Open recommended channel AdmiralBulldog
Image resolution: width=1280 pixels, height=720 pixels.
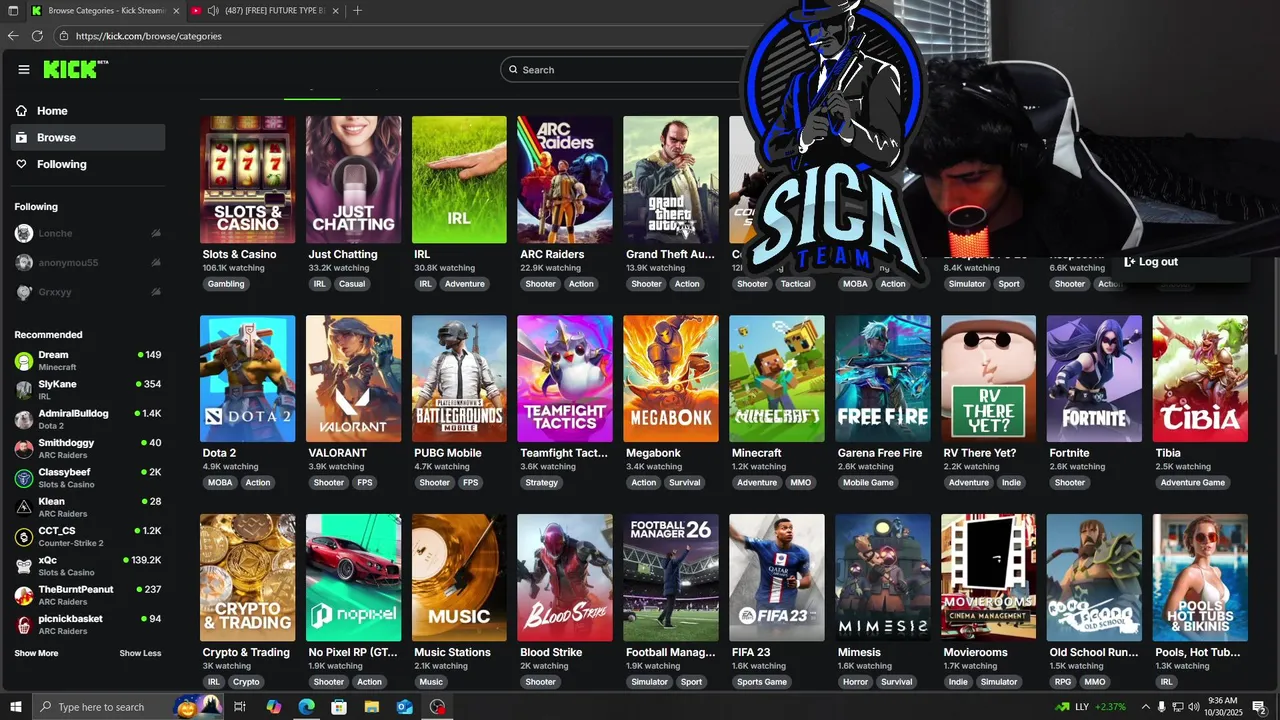[x=88, y=419]
